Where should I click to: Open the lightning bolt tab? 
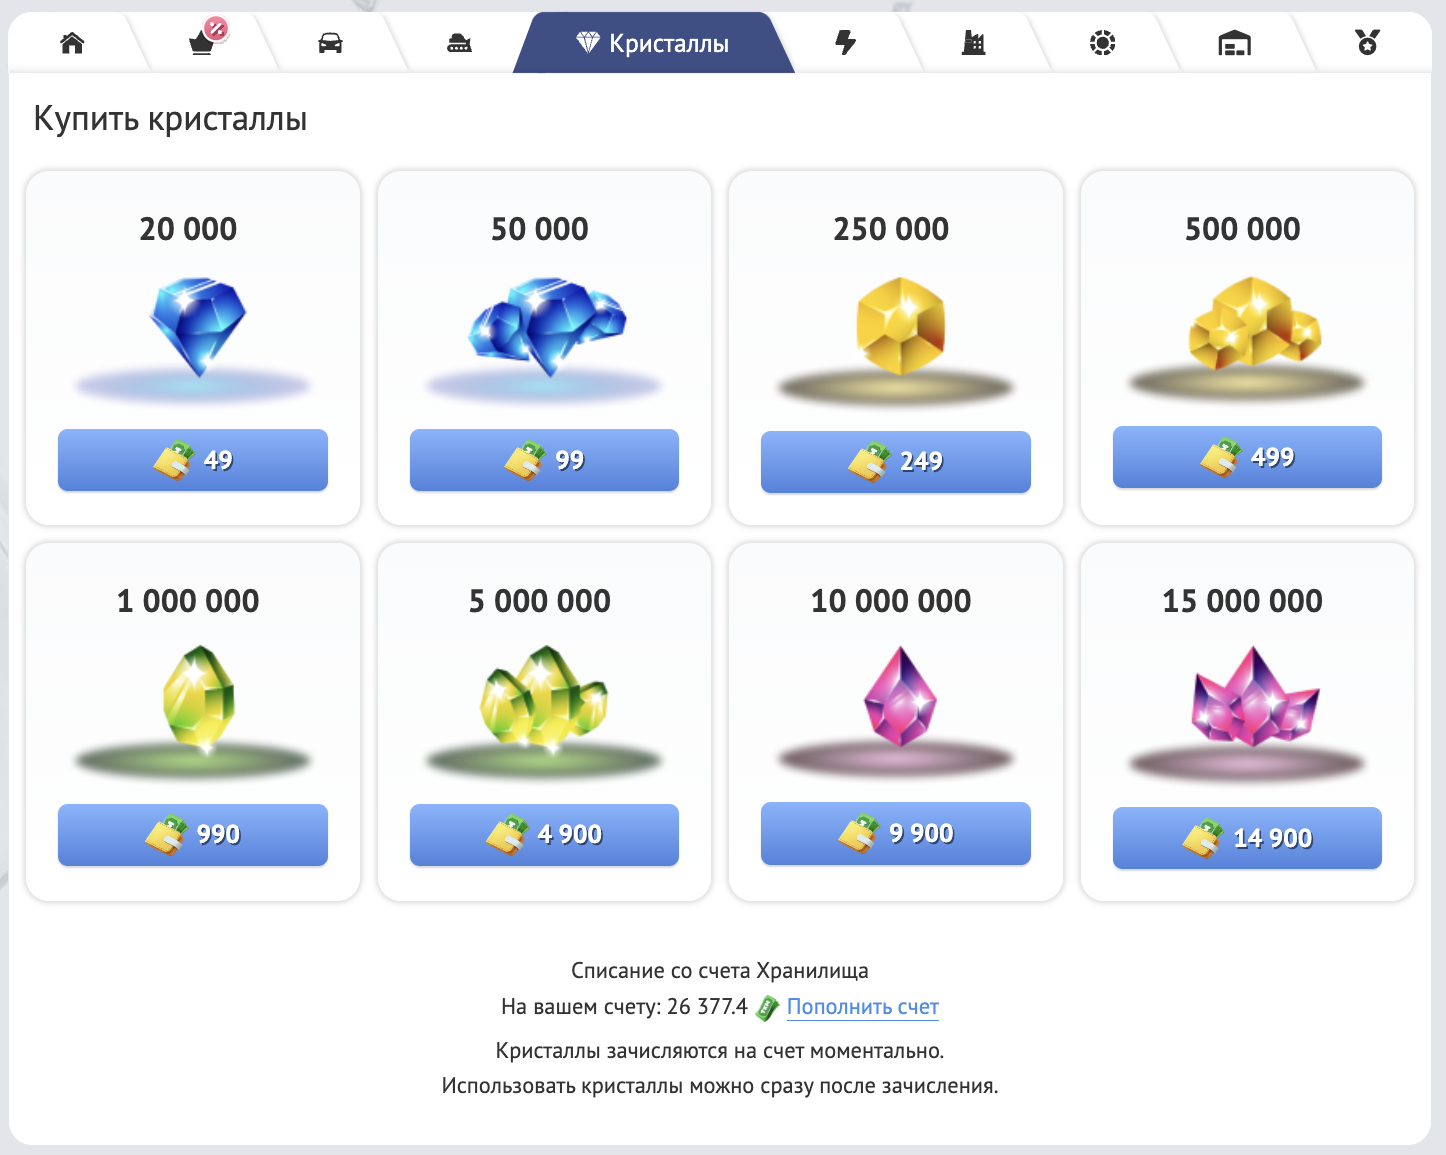click(x=846, y=43)
